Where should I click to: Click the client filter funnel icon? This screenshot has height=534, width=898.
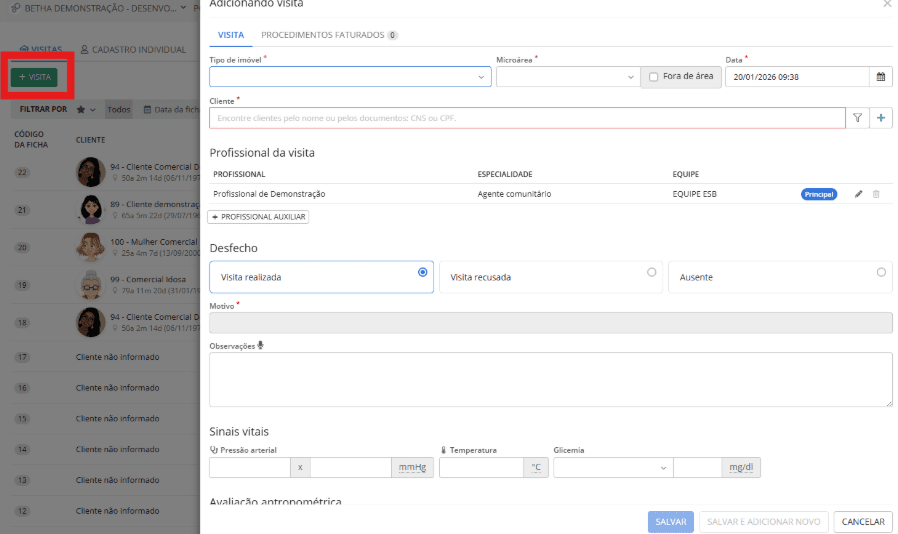pos(857,118)
